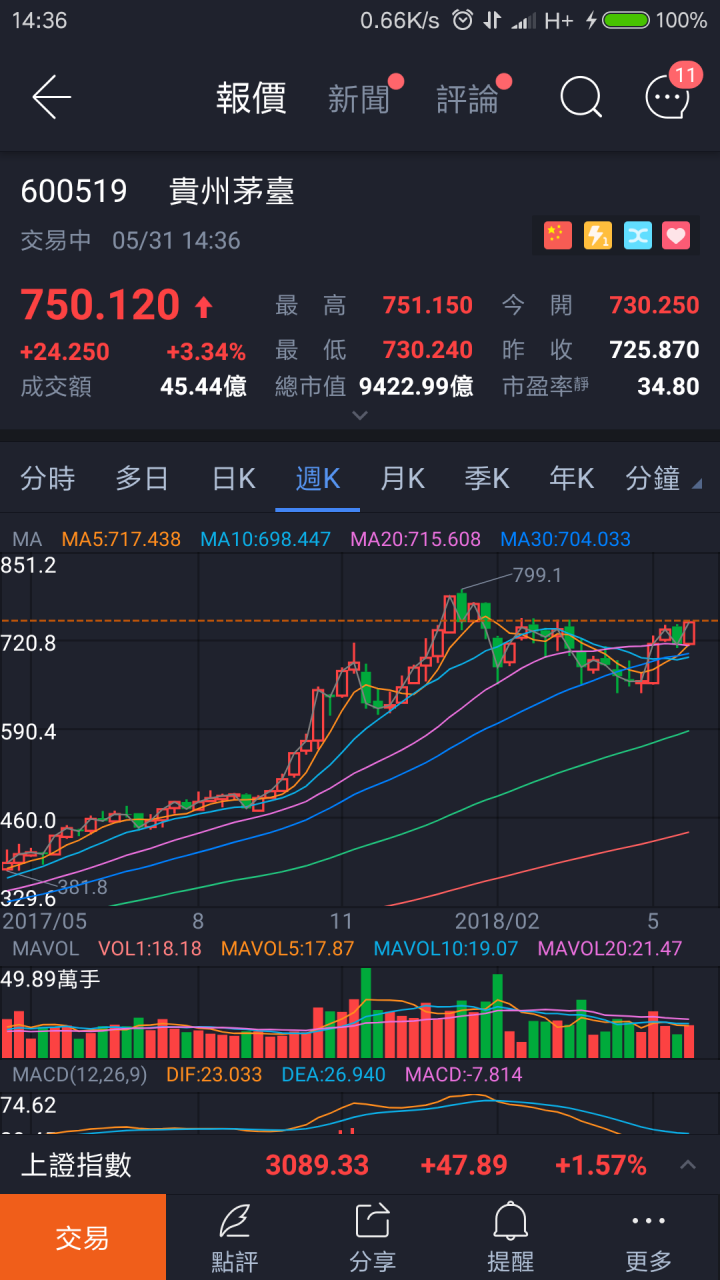Tap the 昨收 value 725.870
The image size is (720, 1280).
pyautogui.click(x=655, y=349)
